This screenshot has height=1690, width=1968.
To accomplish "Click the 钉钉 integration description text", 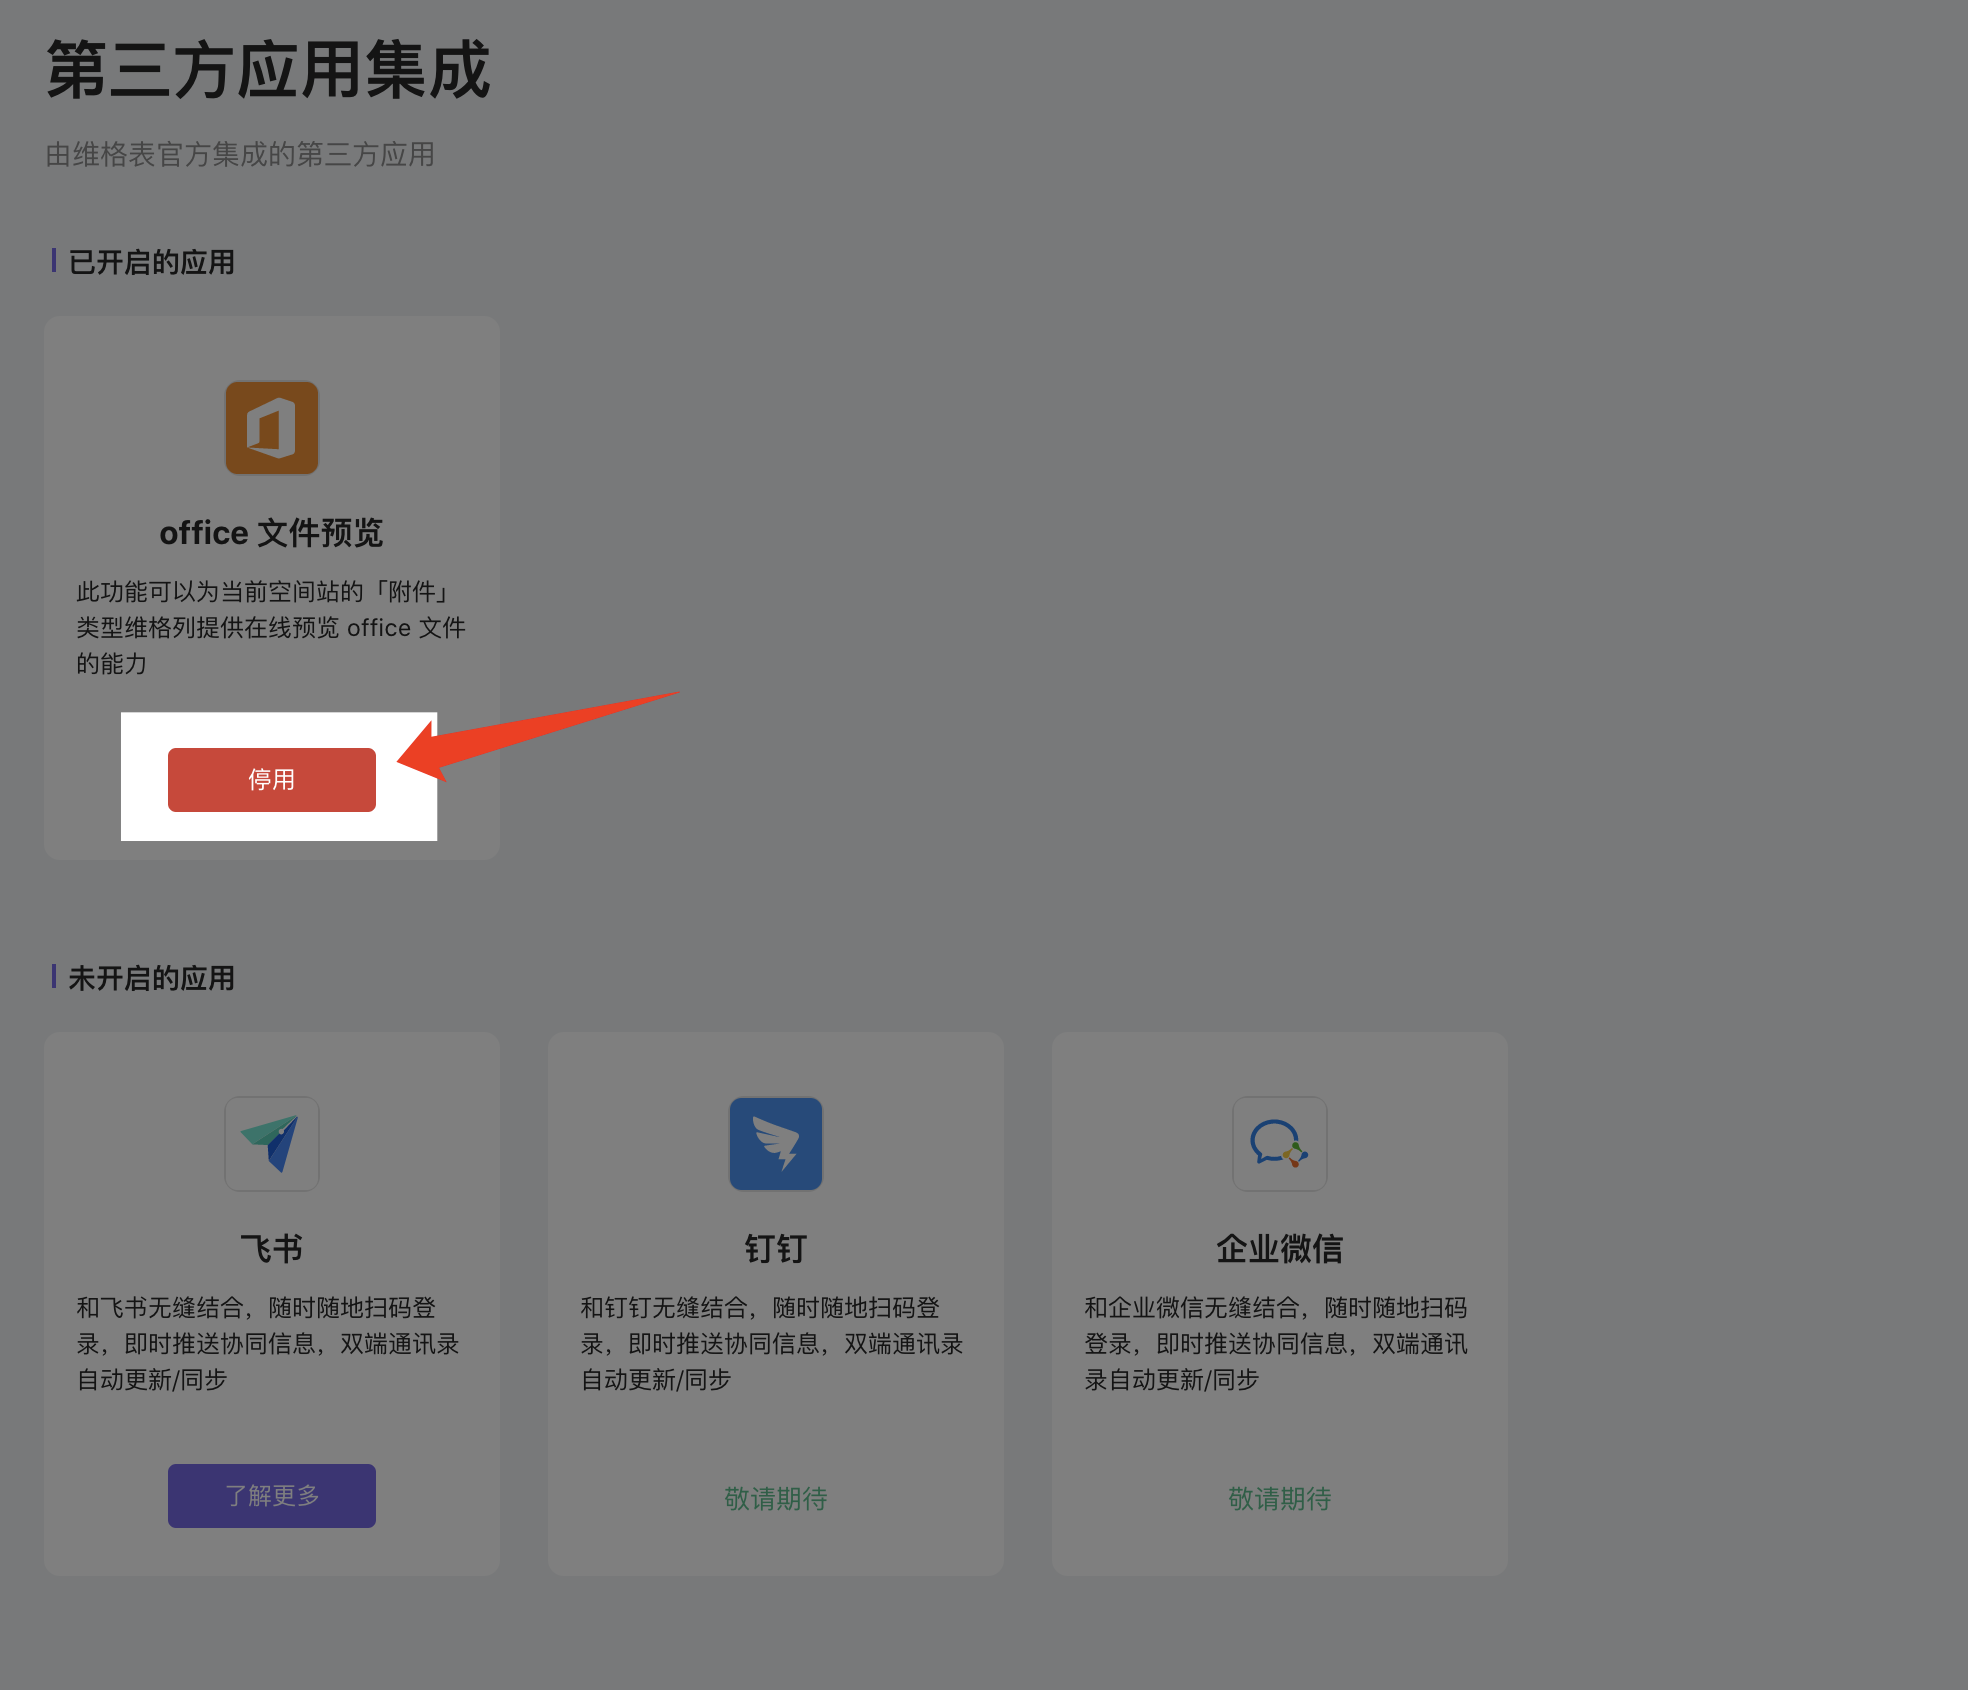I will click(772, 1343).
